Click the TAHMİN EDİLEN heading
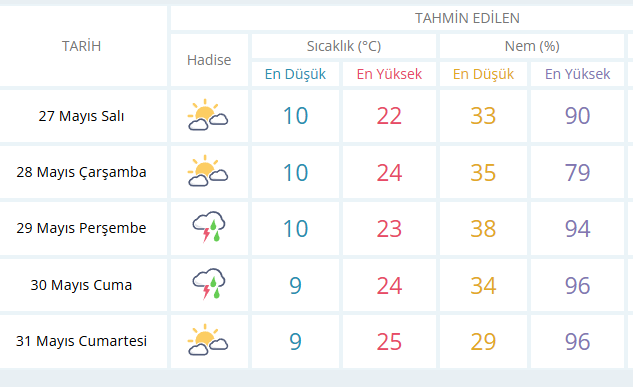This screenshot has height=387, width=633. (x=467, y=18)
